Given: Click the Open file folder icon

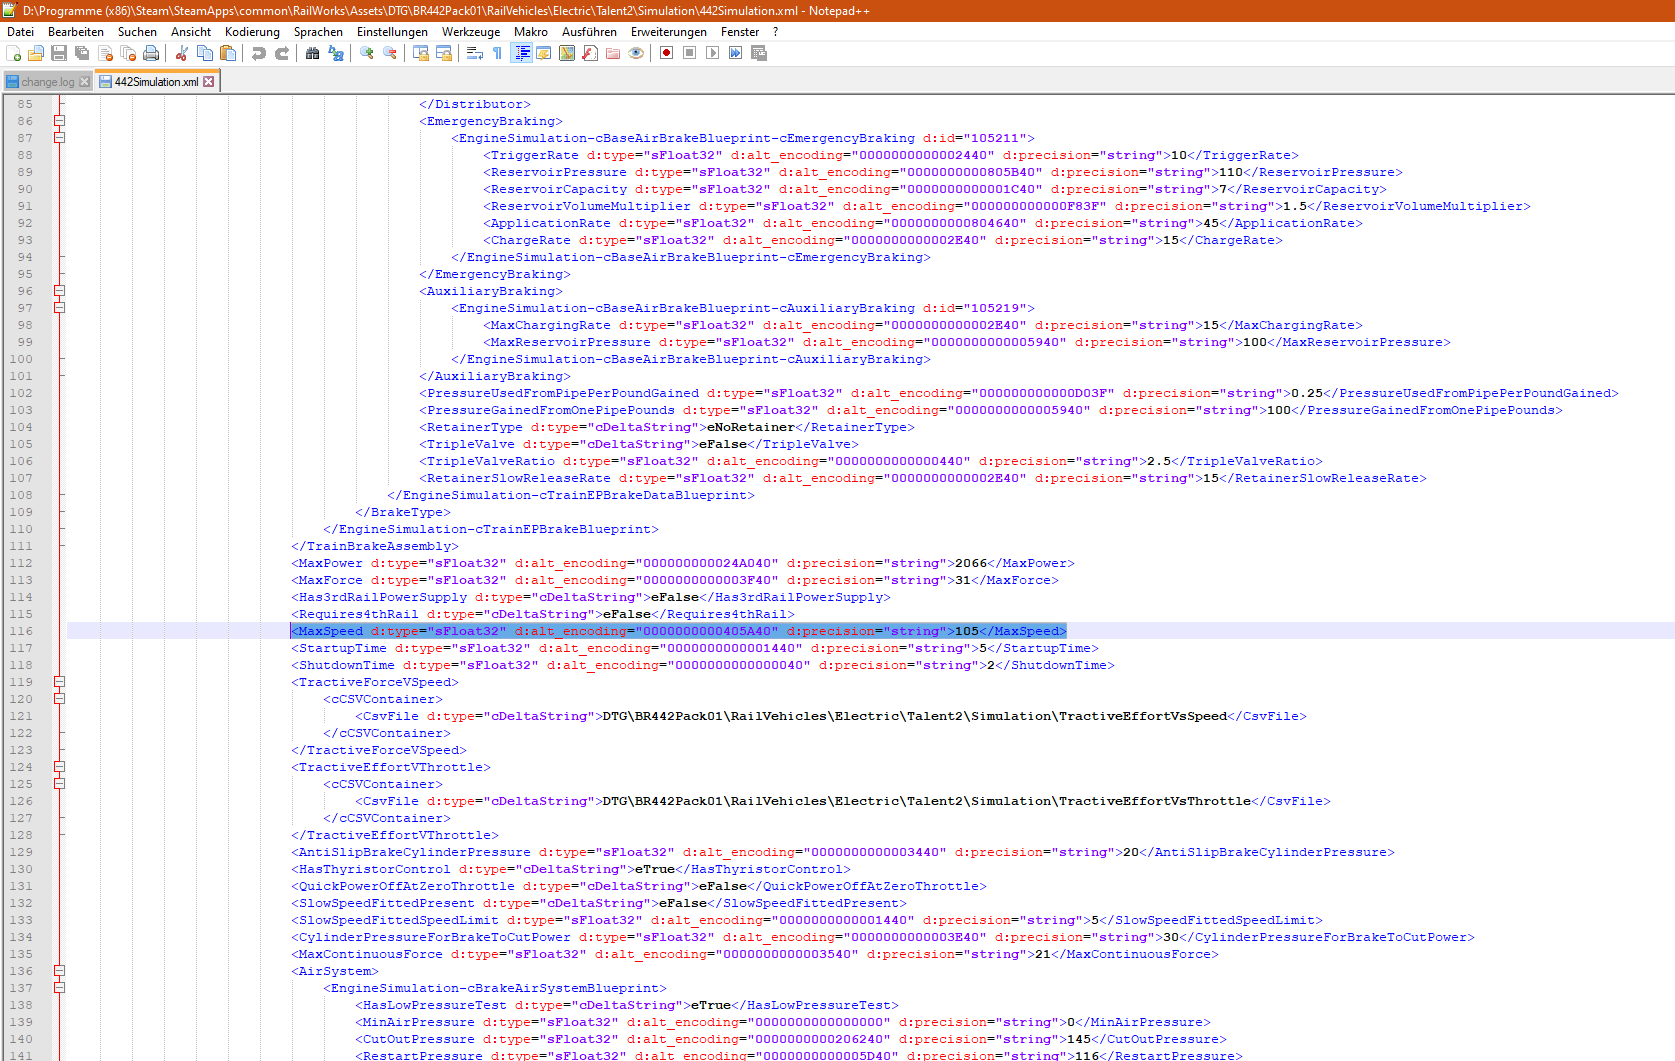Looking at the screenshot, I should coord(36,53).
